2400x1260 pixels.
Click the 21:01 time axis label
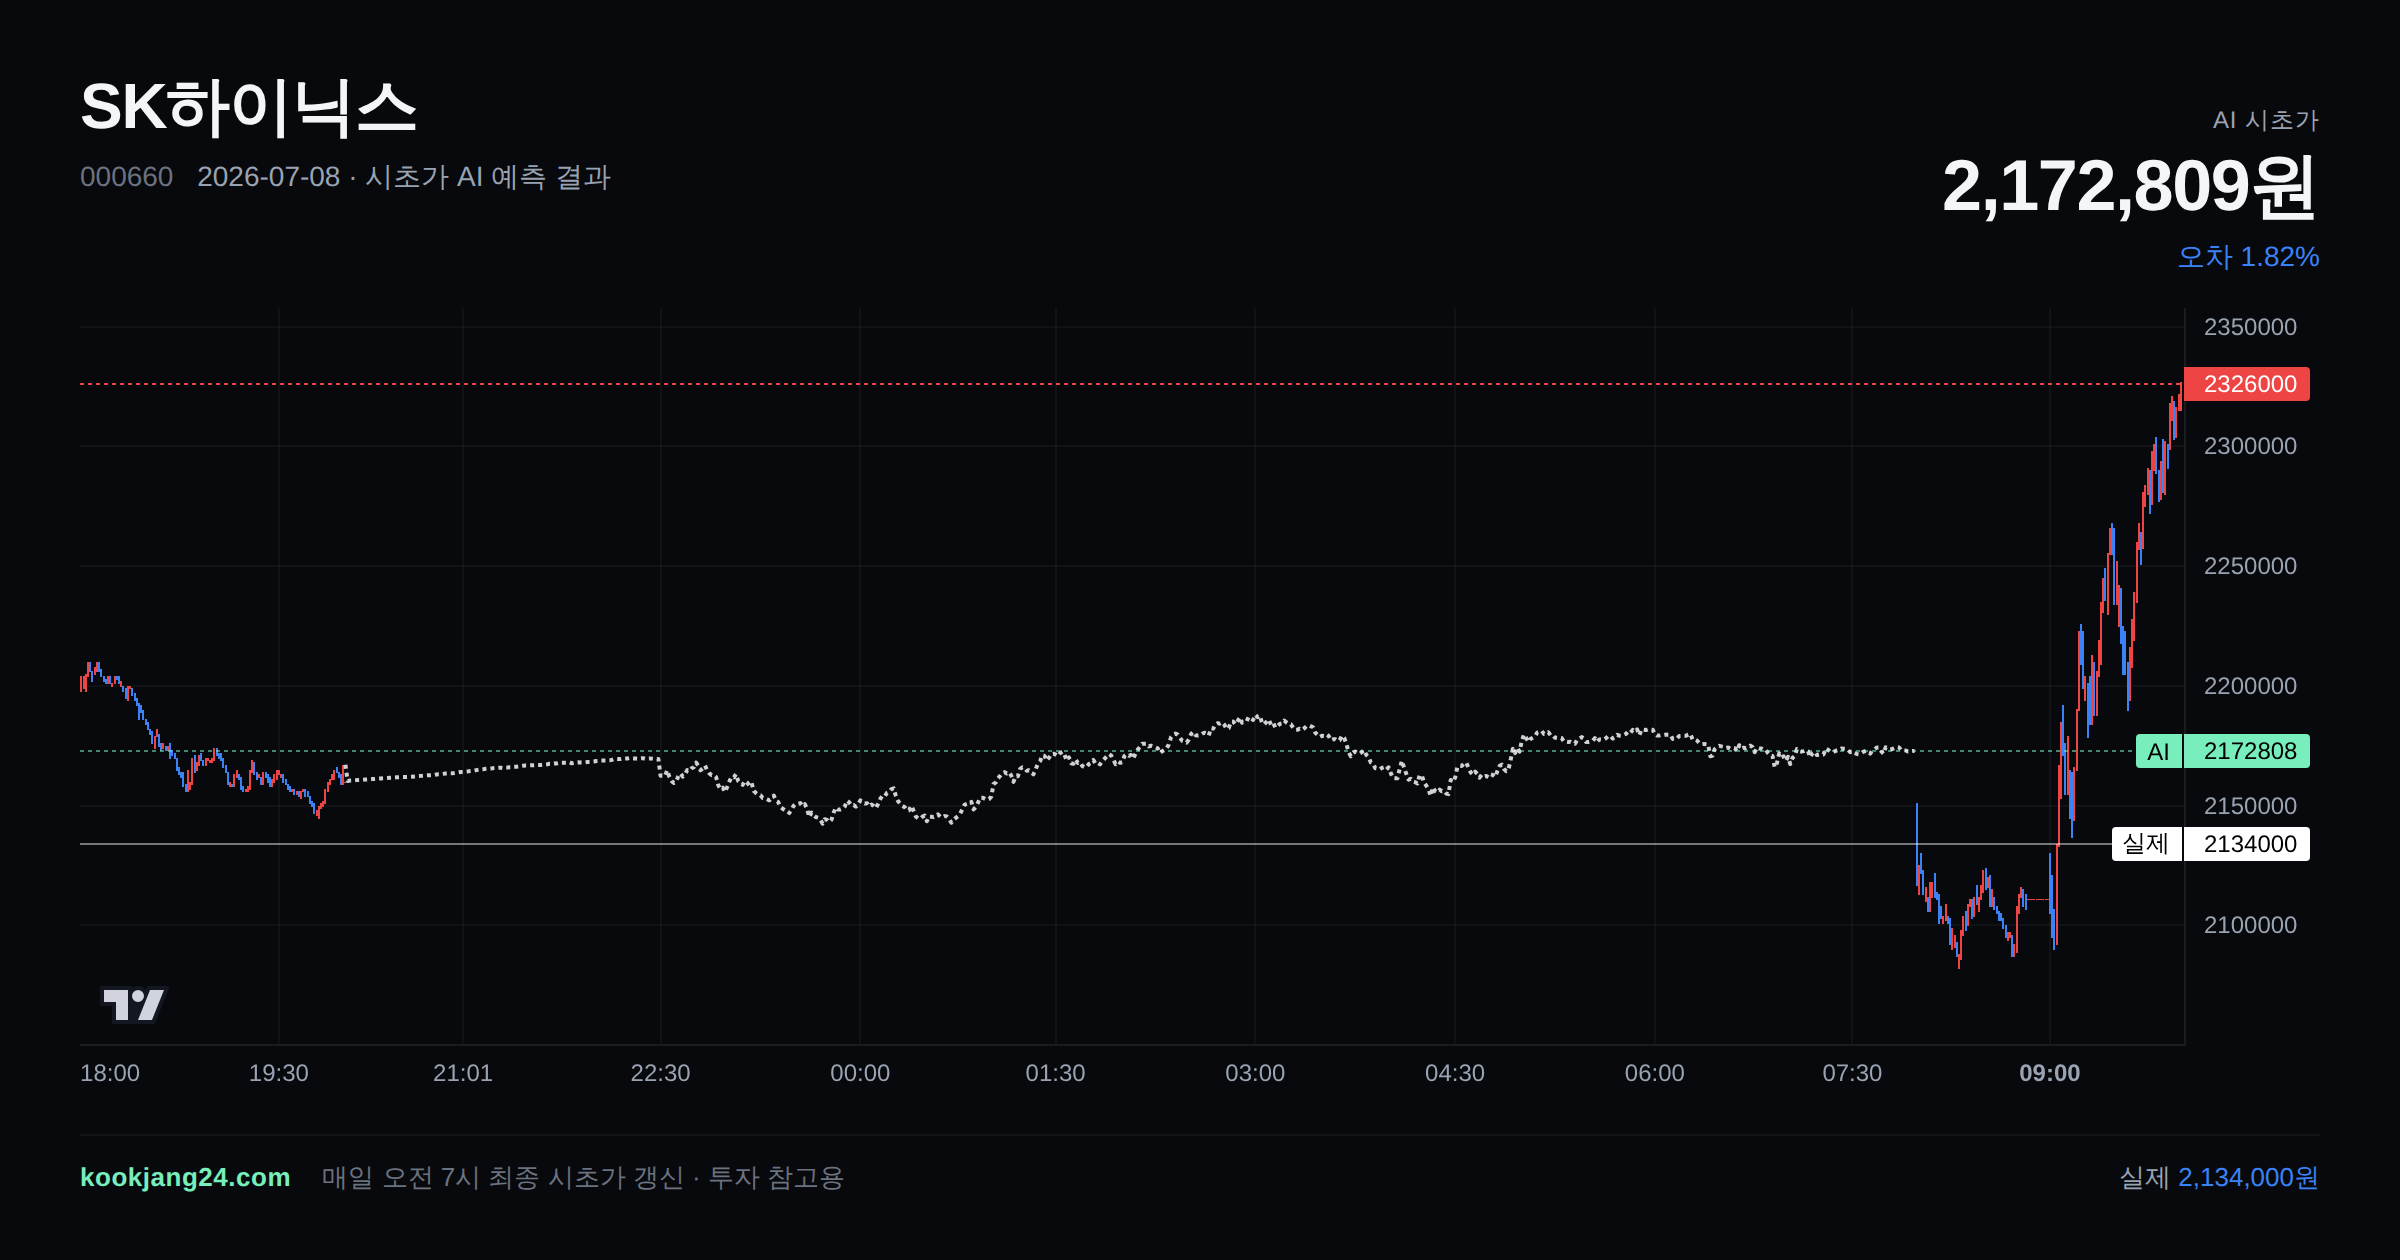pyautogui.click(x=462, y=1073)
